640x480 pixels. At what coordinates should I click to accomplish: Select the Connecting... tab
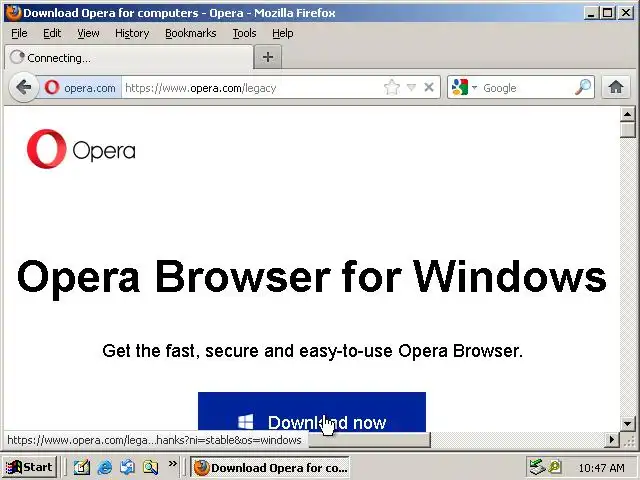click(x=129, y=58)
